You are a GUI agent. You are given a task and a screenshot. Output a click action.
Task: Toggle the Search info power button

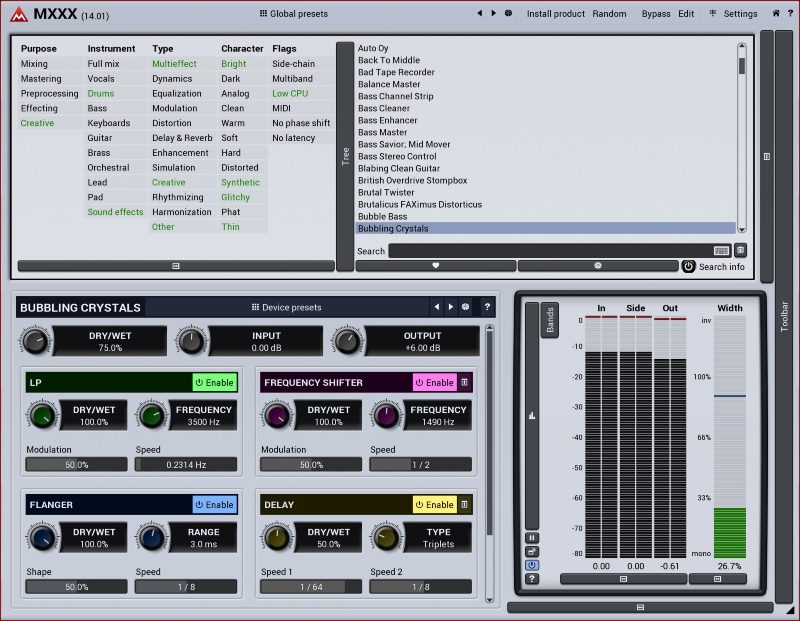(688, 266)
